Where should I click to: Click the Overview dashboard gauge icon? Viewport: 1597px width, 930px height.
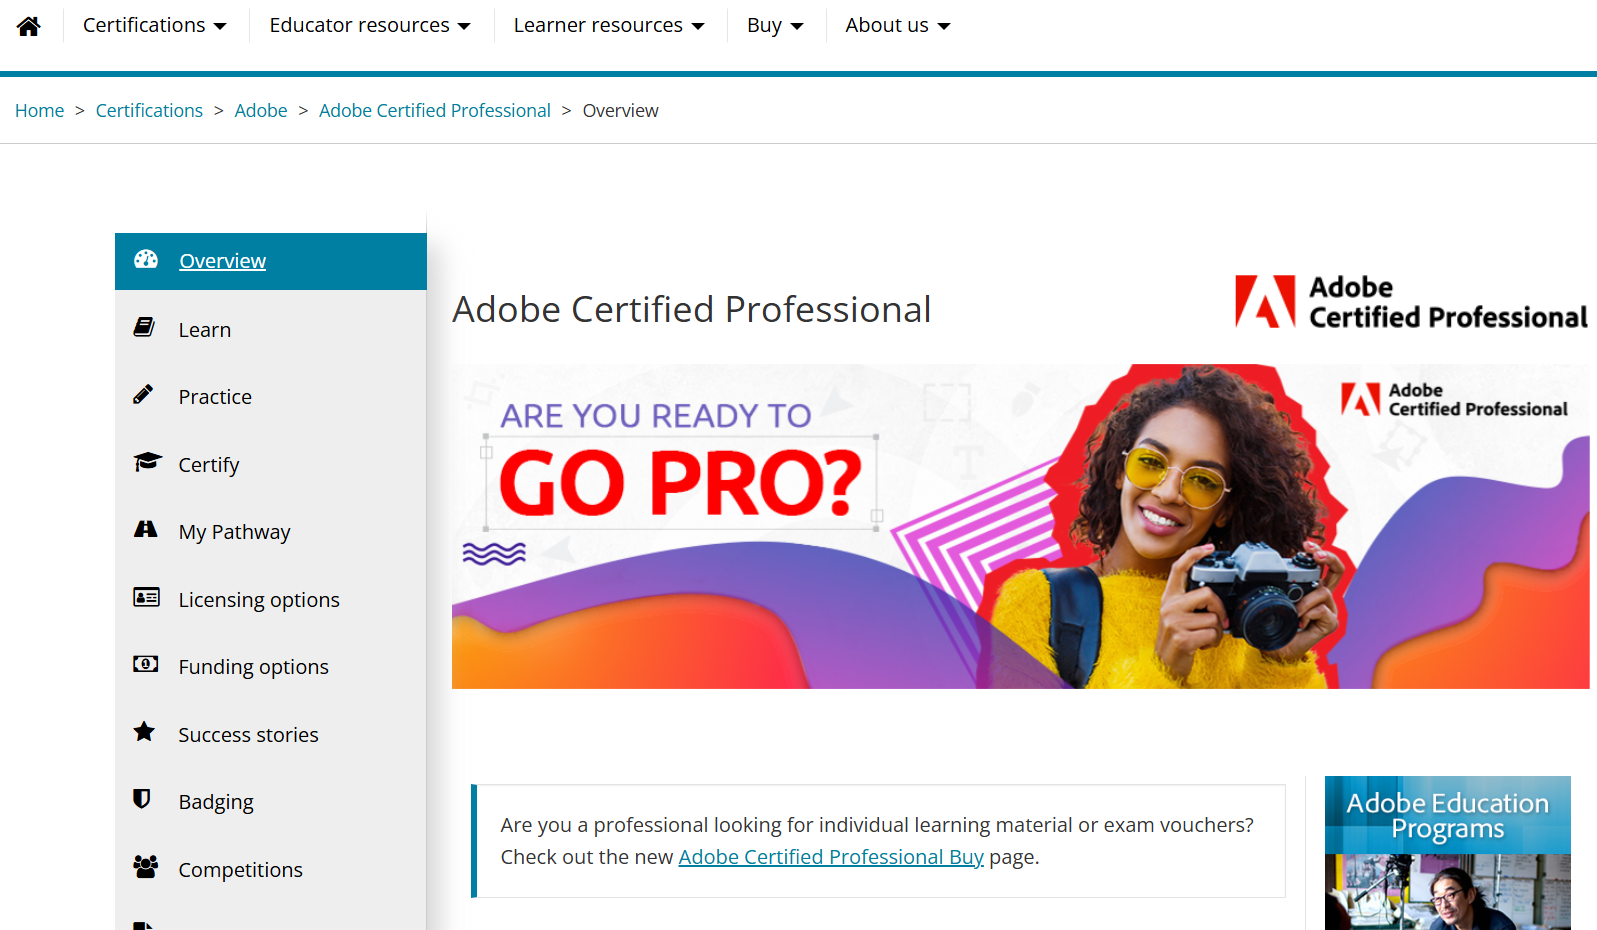pos(146,260)
